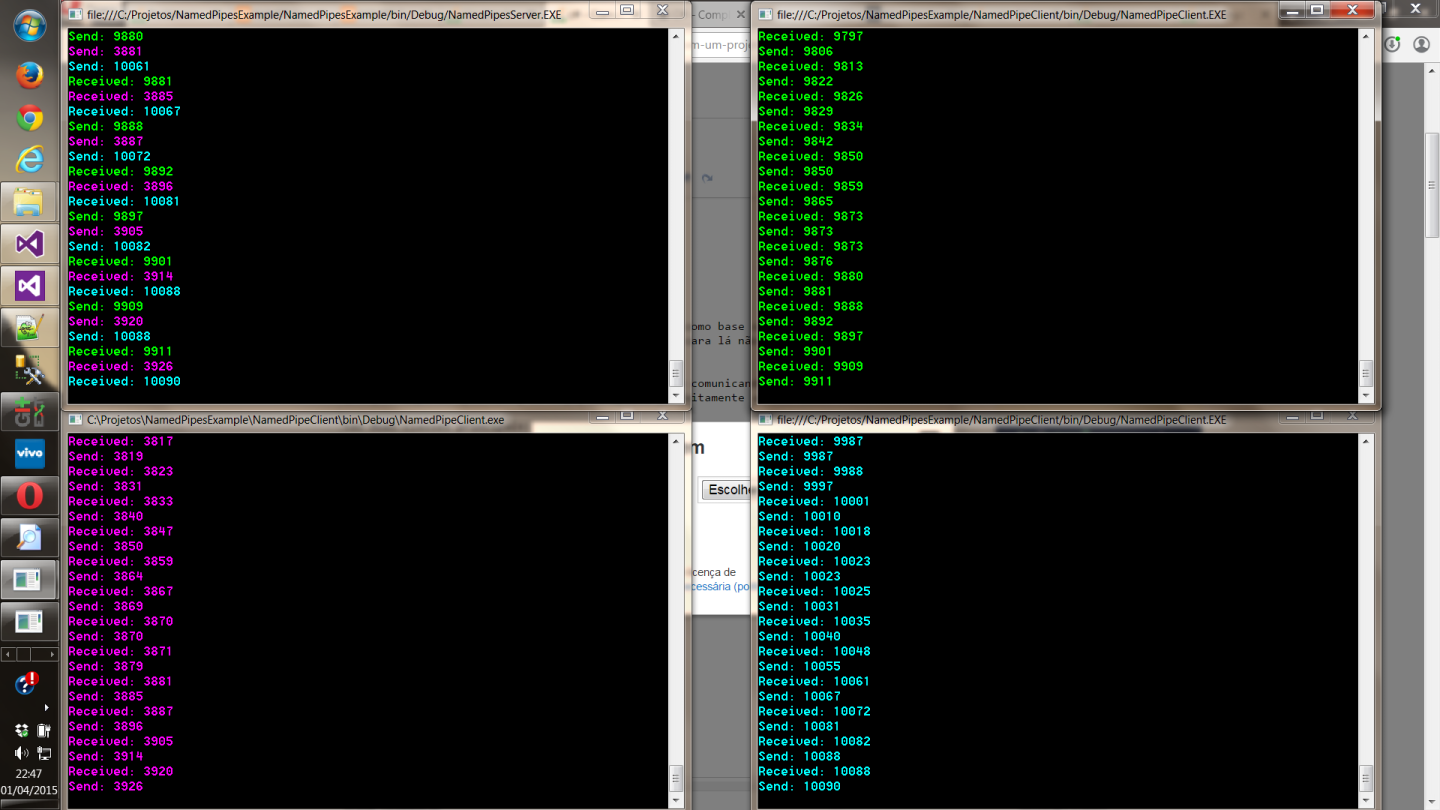
Task: Open the Windows Start menu orb
Action: [x=29, y=26]
